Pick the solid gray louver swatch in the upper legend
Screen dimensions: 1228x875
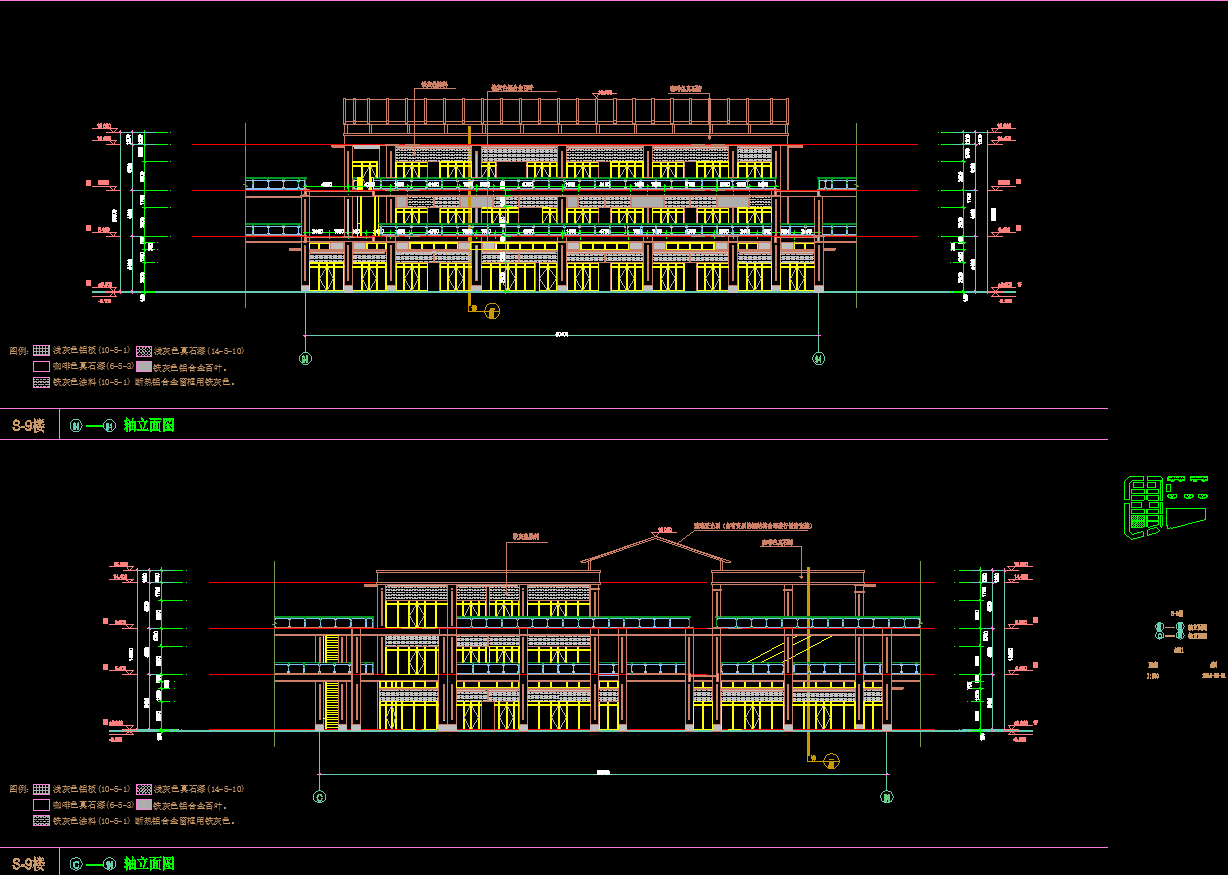click(144, 367)
